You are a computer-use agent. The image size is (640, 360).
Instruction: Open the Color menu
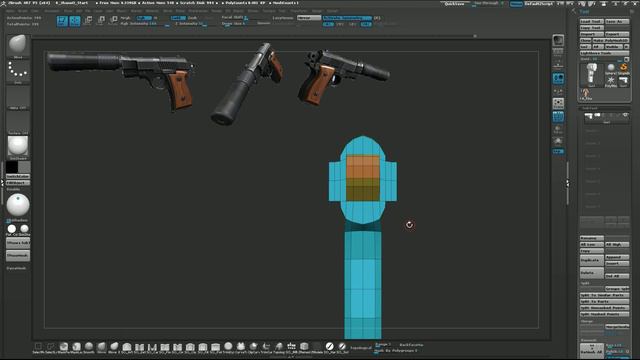35,11
